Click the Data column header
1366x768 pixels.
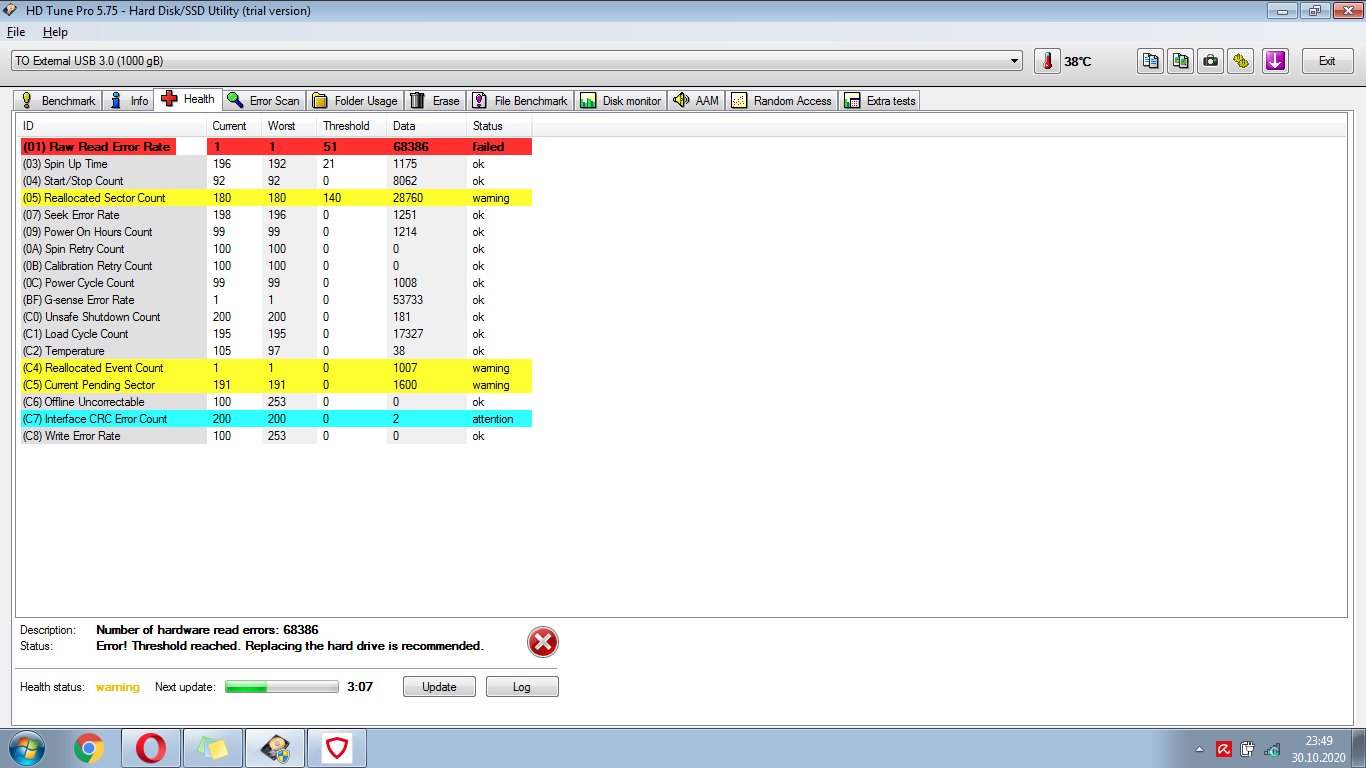427,126
